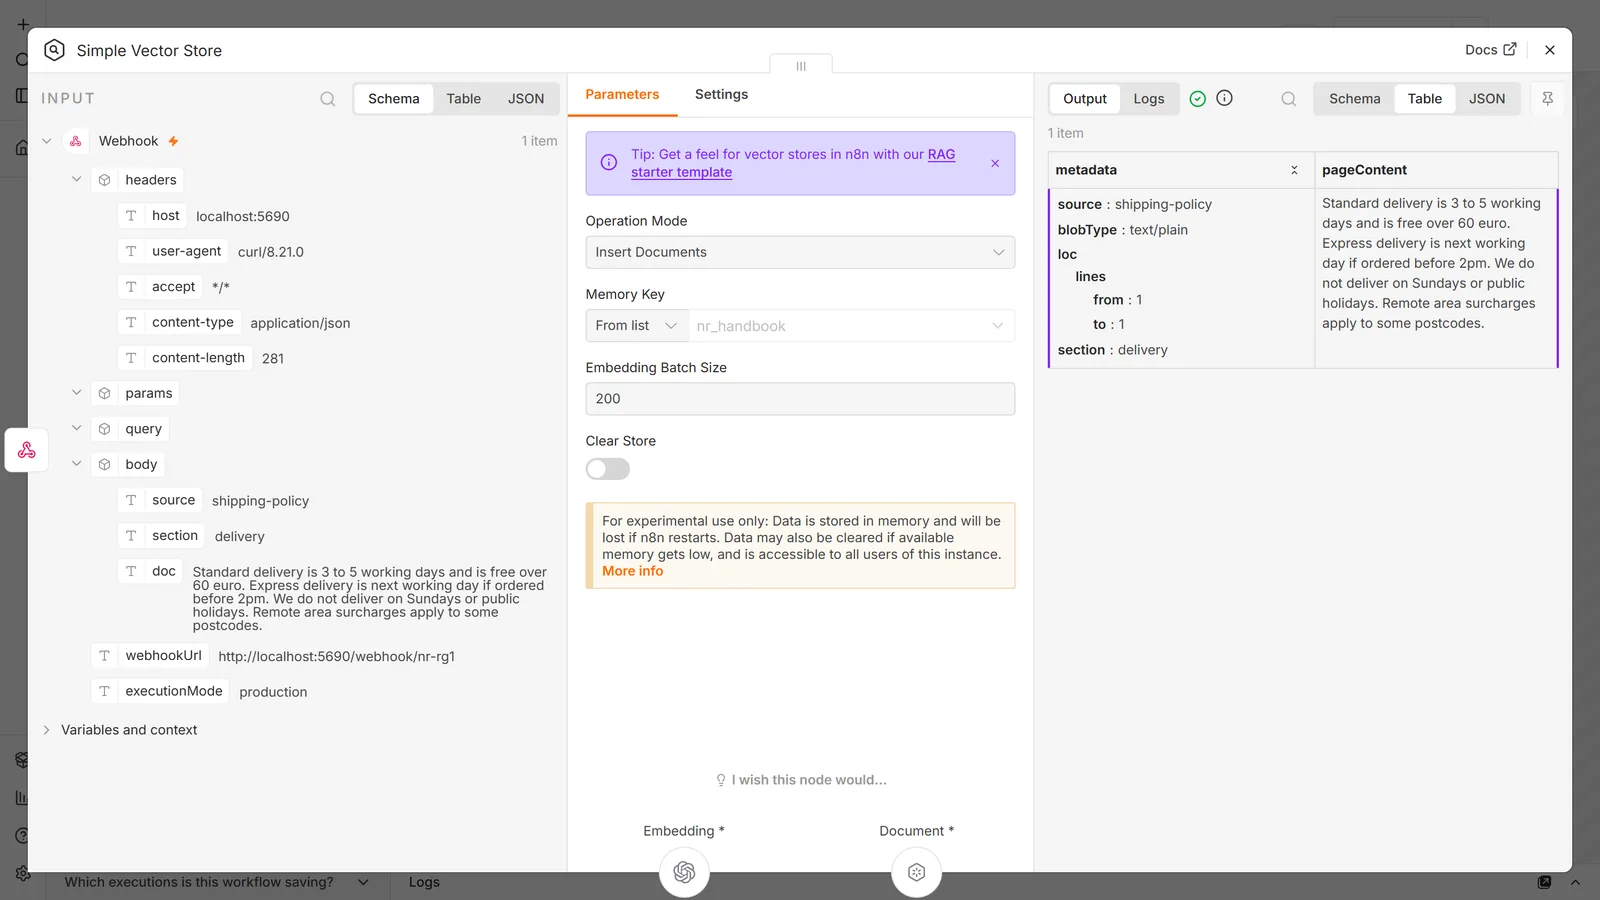Click the pageContent table cell text
The width and height of the screenshot is (1600, 900).
coord(1431,263)
